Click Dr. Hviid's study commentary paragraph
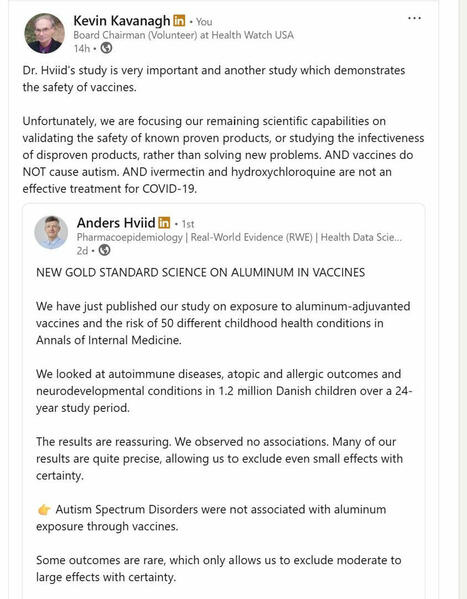The height and width of the screenshot is (599, 467). [x=214, y=79]
